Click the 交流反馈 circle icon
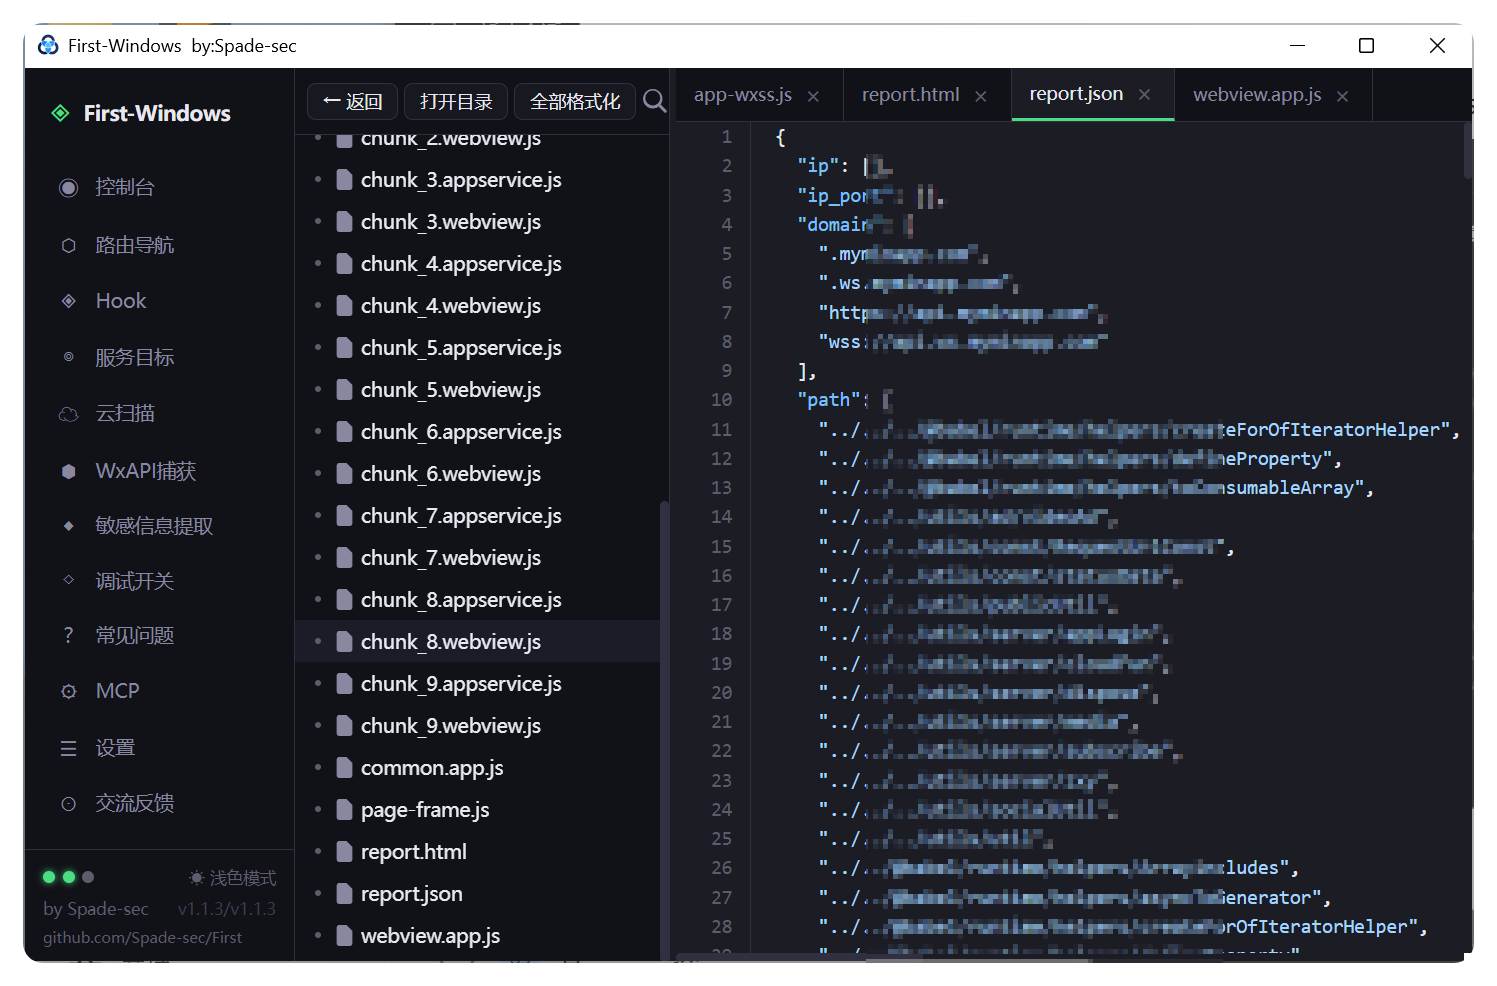 [x=68, y=804]
